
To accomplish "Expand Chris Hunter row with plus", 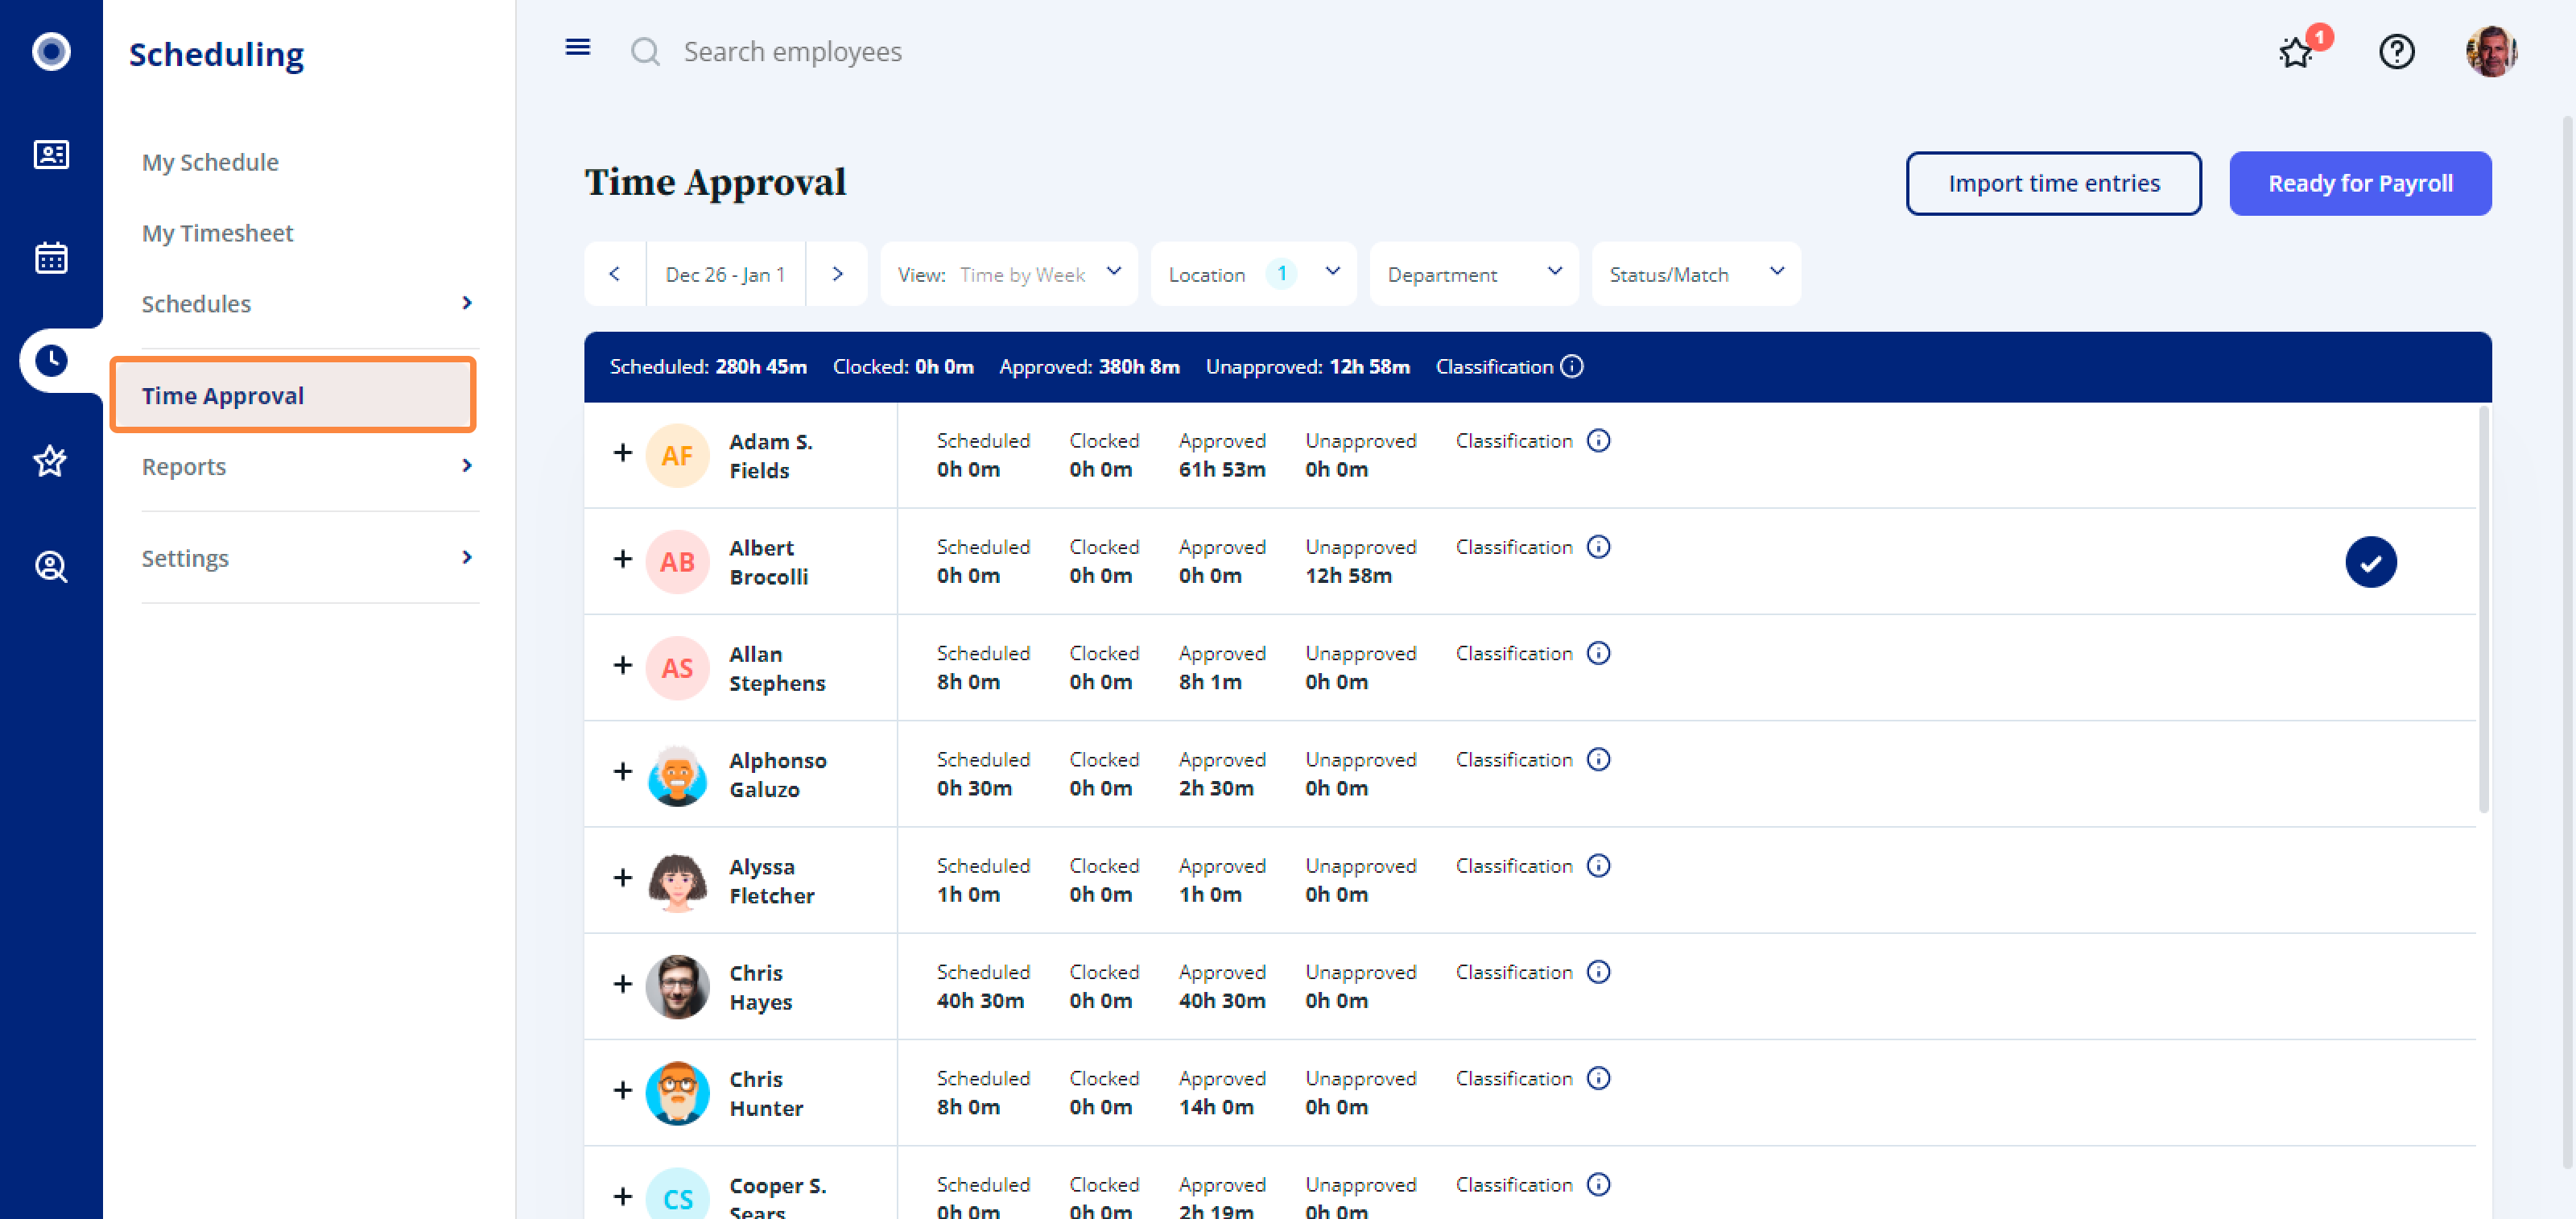I will pos(622,1090).
